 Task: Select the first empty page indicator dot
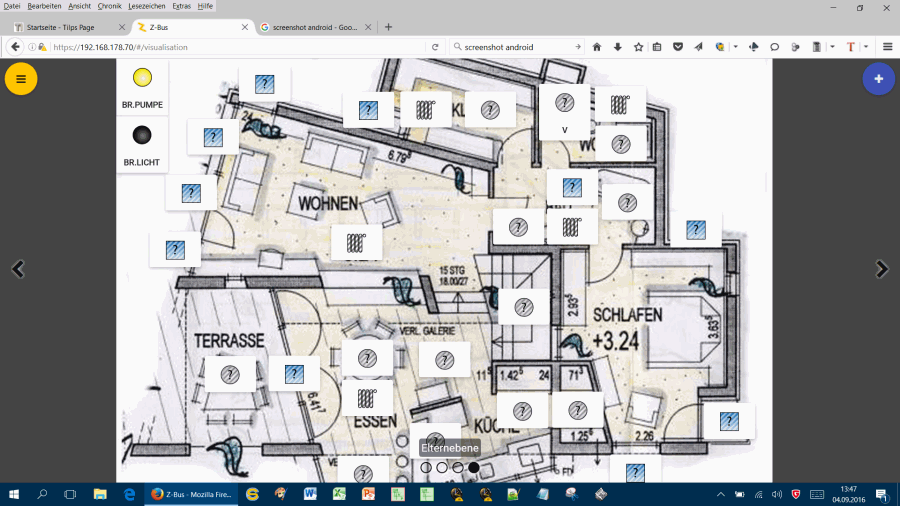pyautogui.click(x=426, y=467)
